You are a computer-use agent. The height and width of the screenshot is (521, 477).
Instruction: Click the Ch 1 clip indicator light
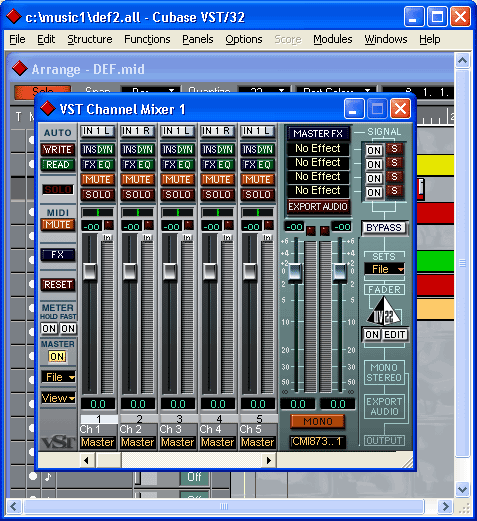click(x=109, y=225)
